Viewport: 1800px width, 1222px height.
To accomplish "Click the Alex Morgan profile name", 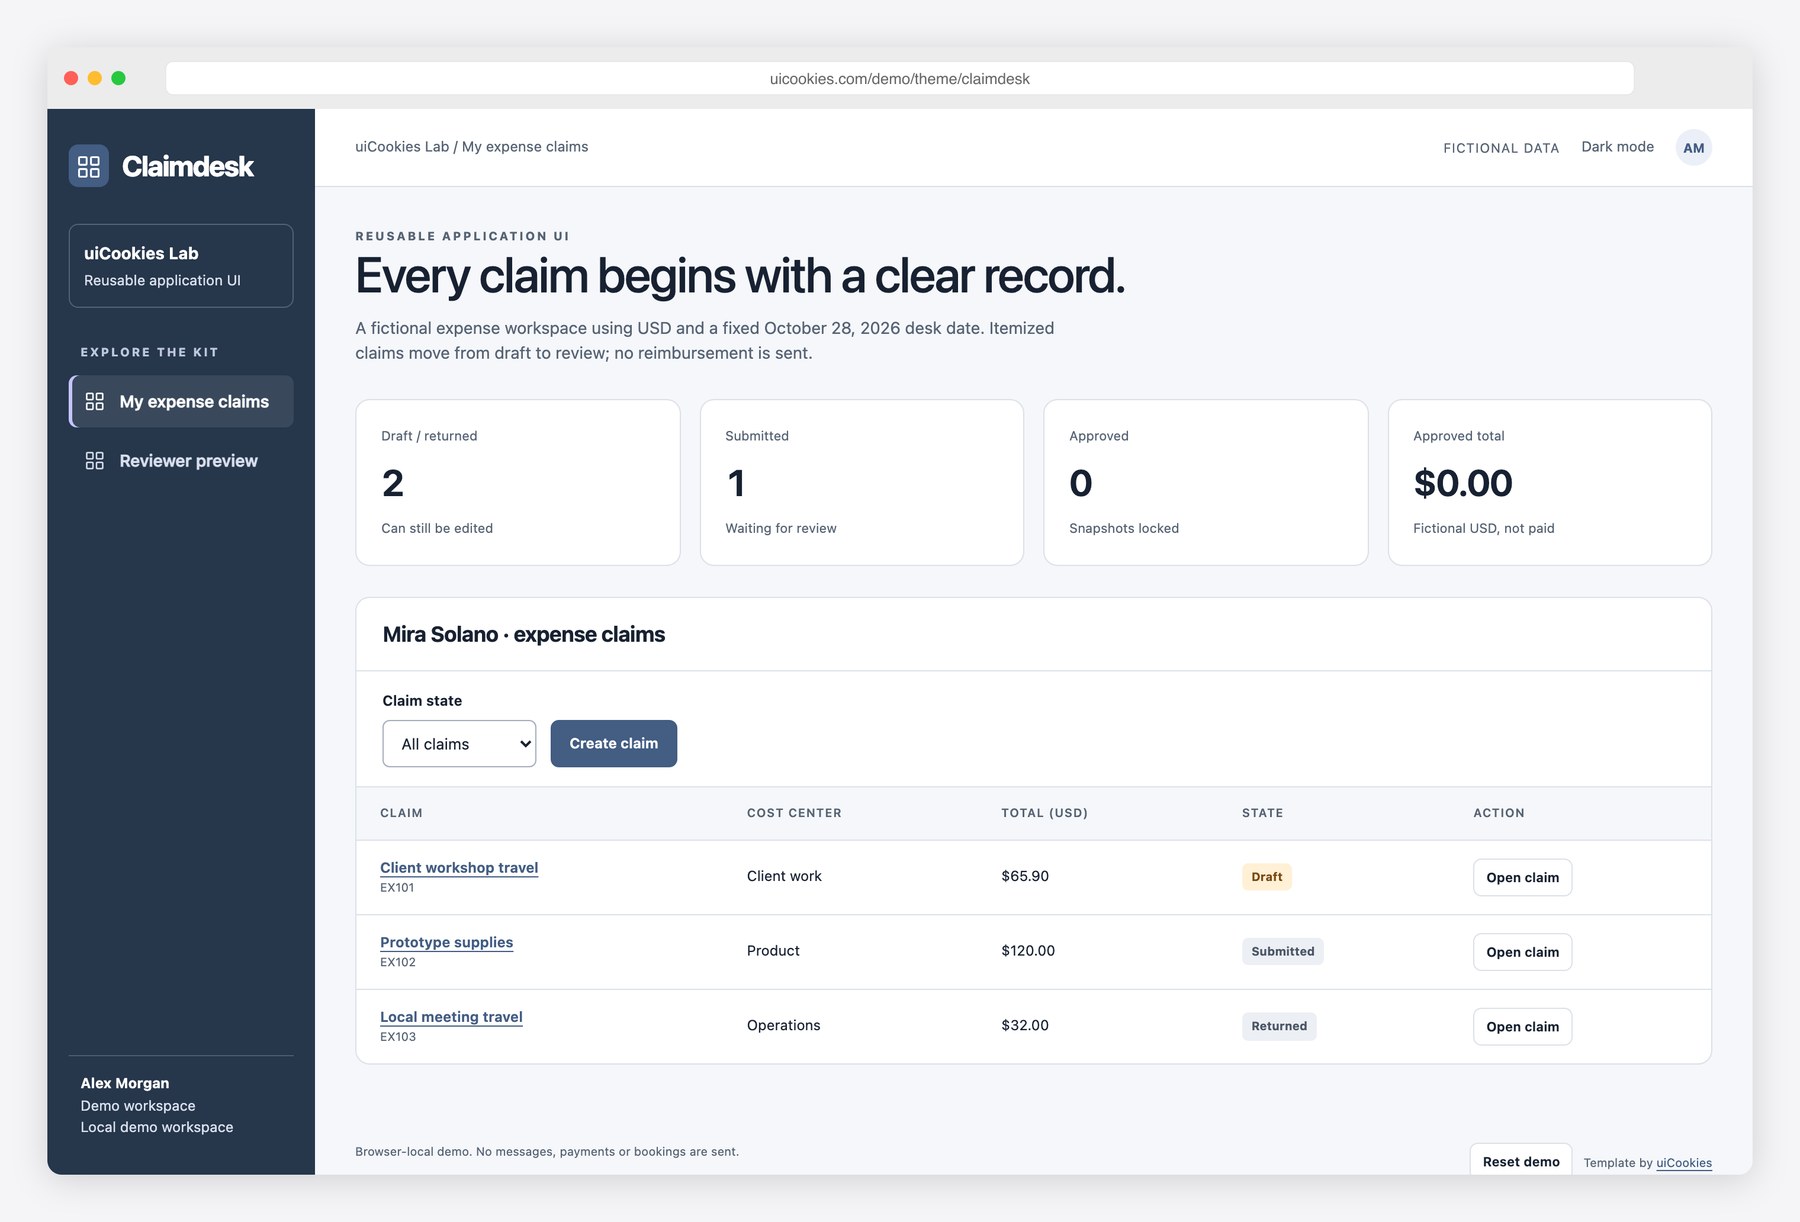I will click(x=125, y=1083).
